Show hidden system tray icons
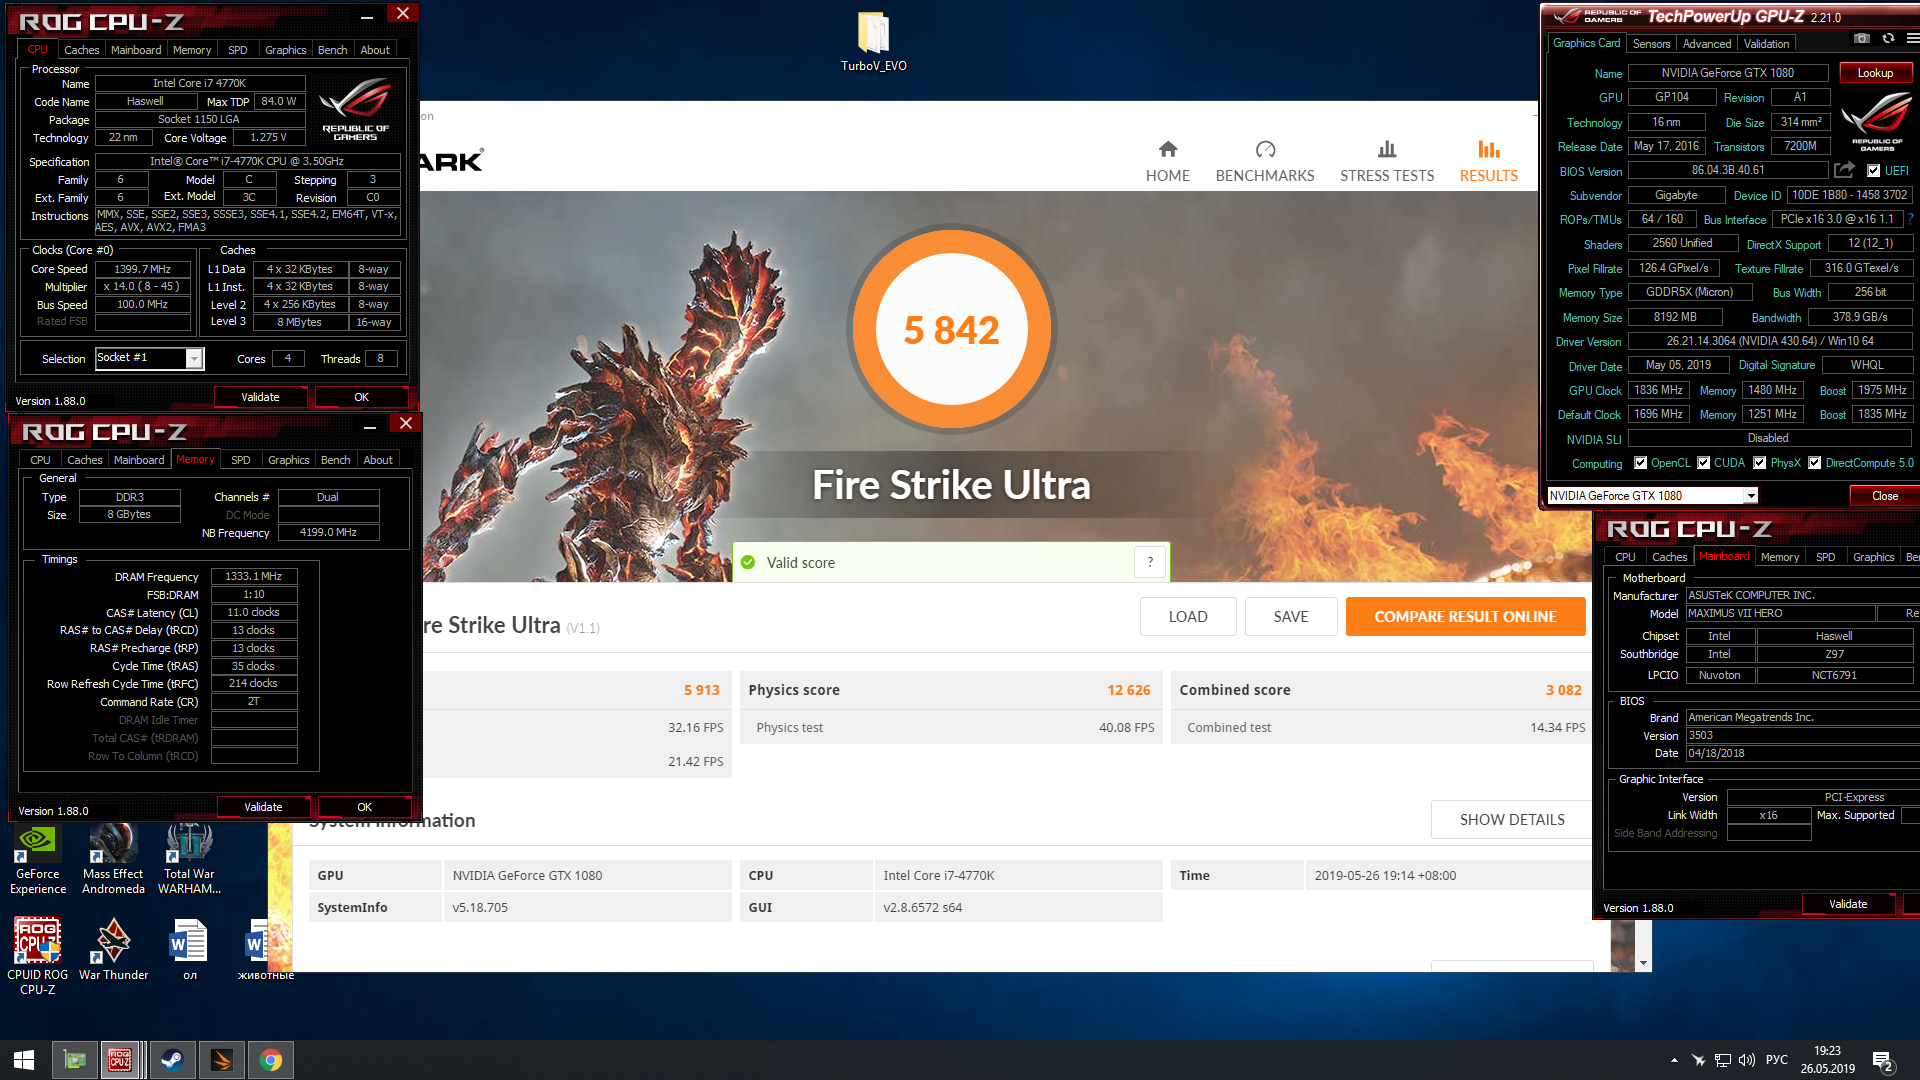 (x=1674, y=1060)
